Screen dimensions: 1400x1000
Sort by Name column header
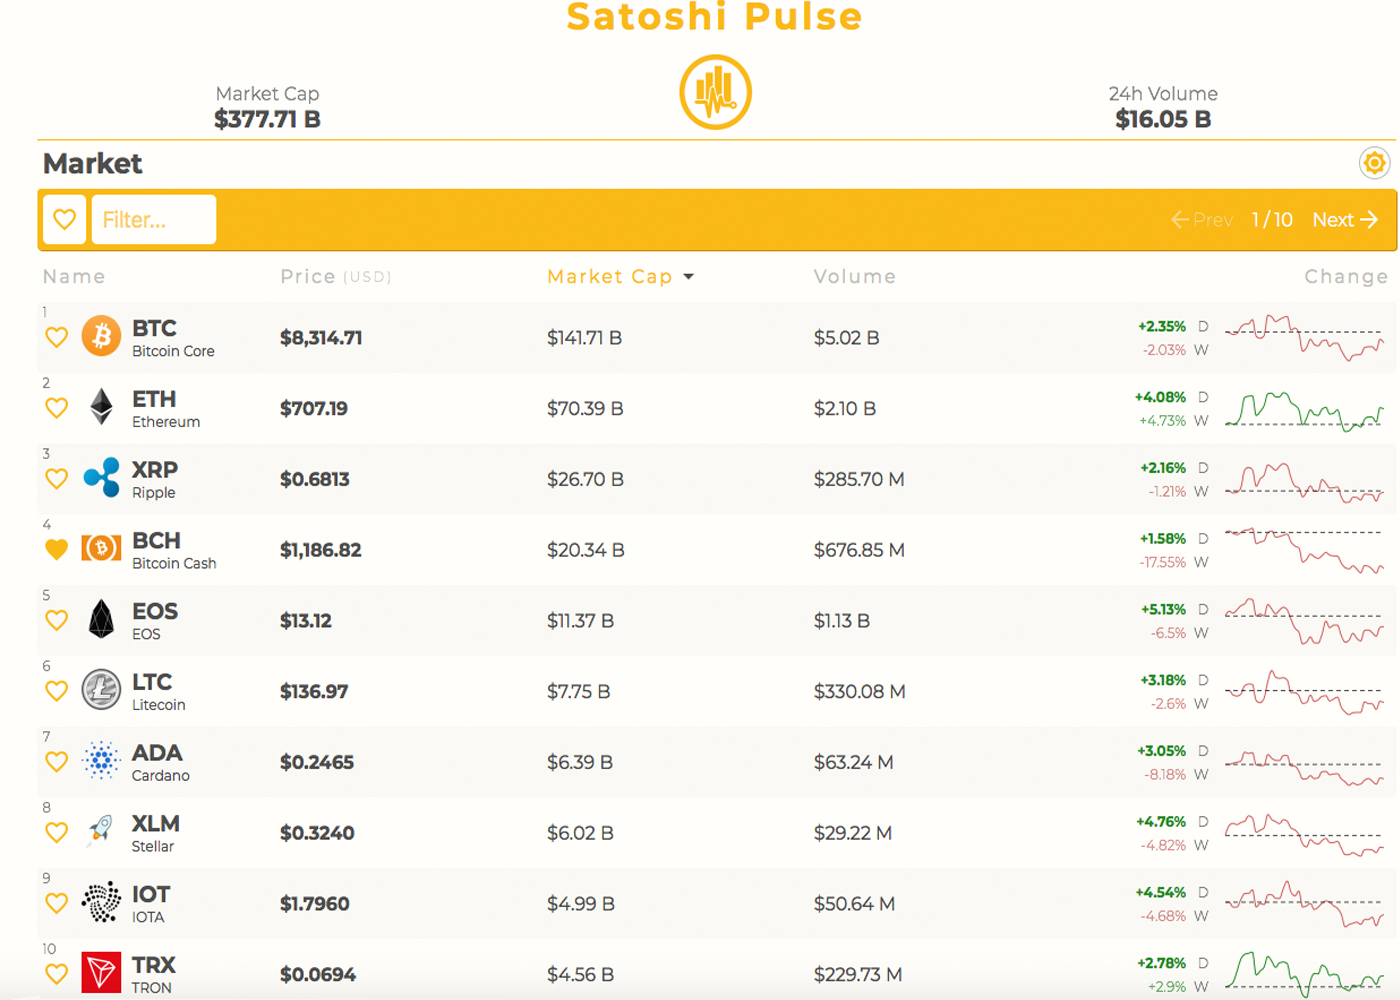tap(74, 277)
